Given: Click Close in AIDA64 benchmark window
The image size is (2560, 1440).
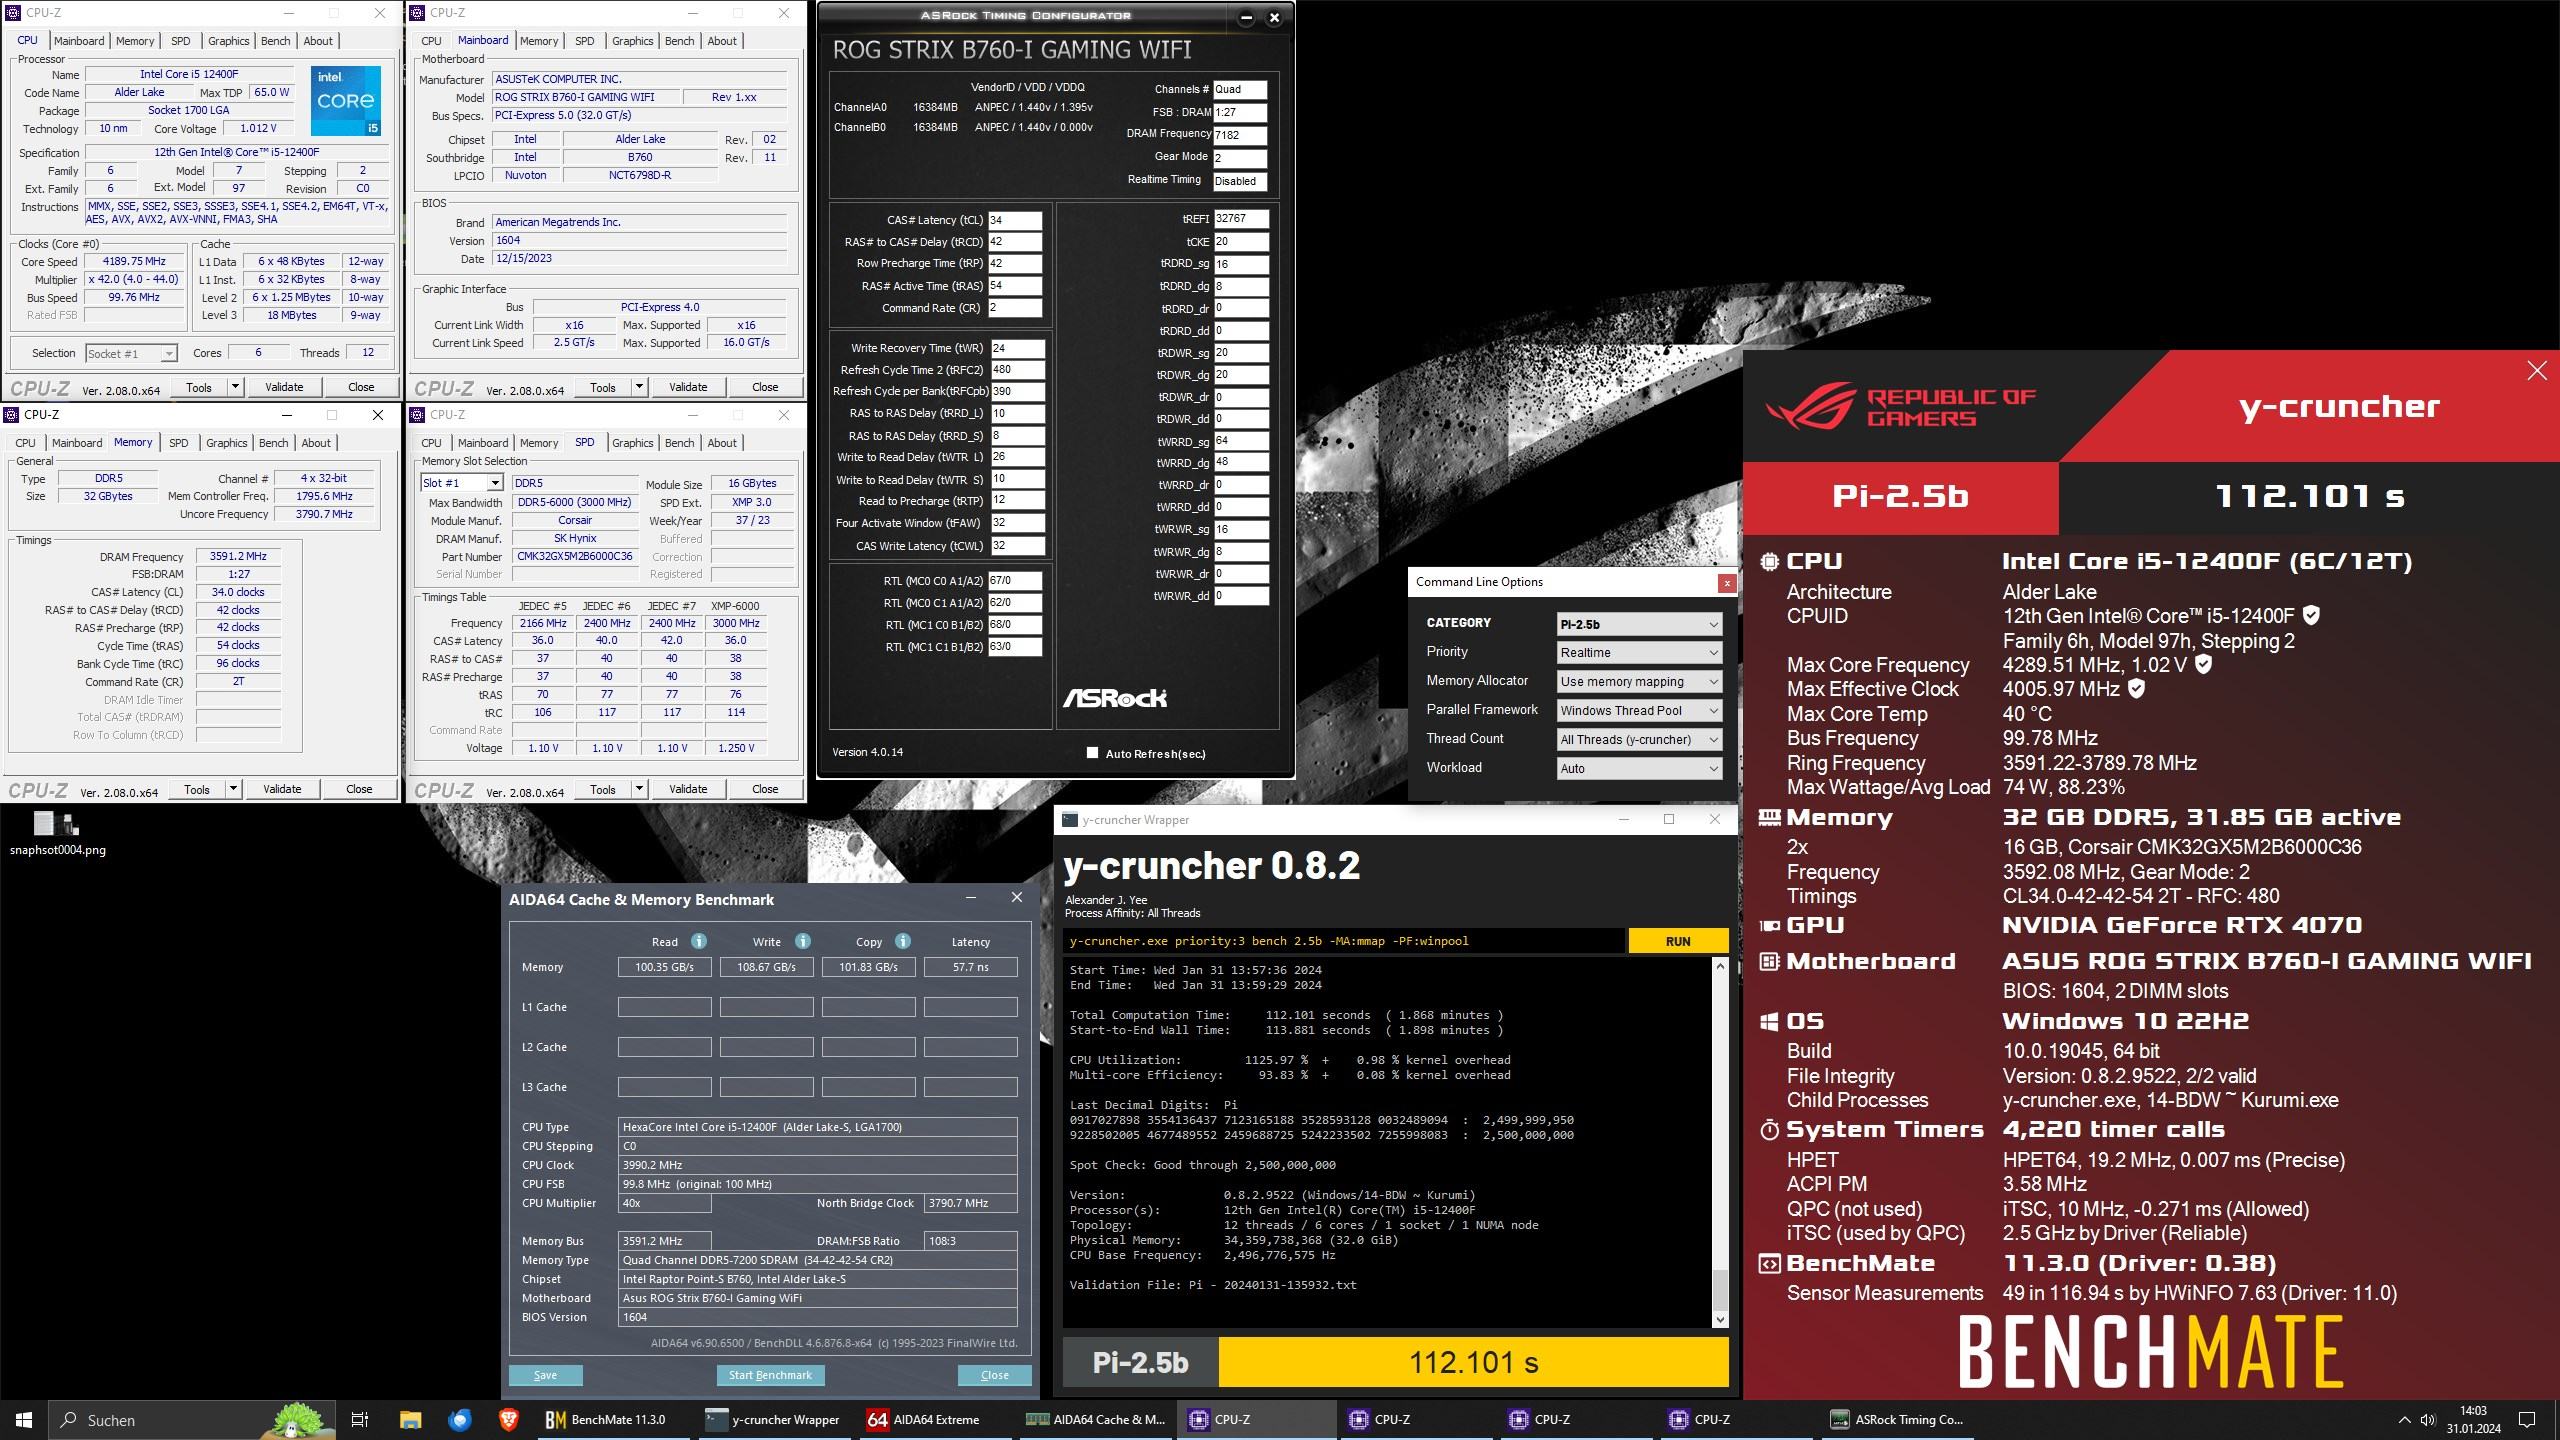Looking at the screenshot, I should pos(994,1375).
